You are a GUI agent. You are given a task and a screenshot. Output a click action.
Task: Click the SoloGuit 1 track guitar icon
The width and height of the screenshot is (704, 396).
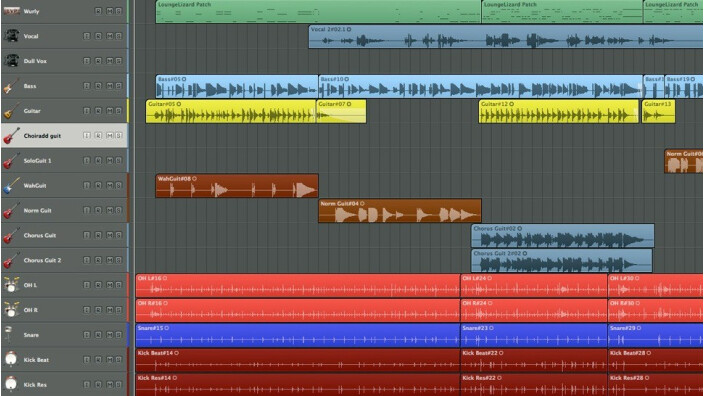(12, 160)
